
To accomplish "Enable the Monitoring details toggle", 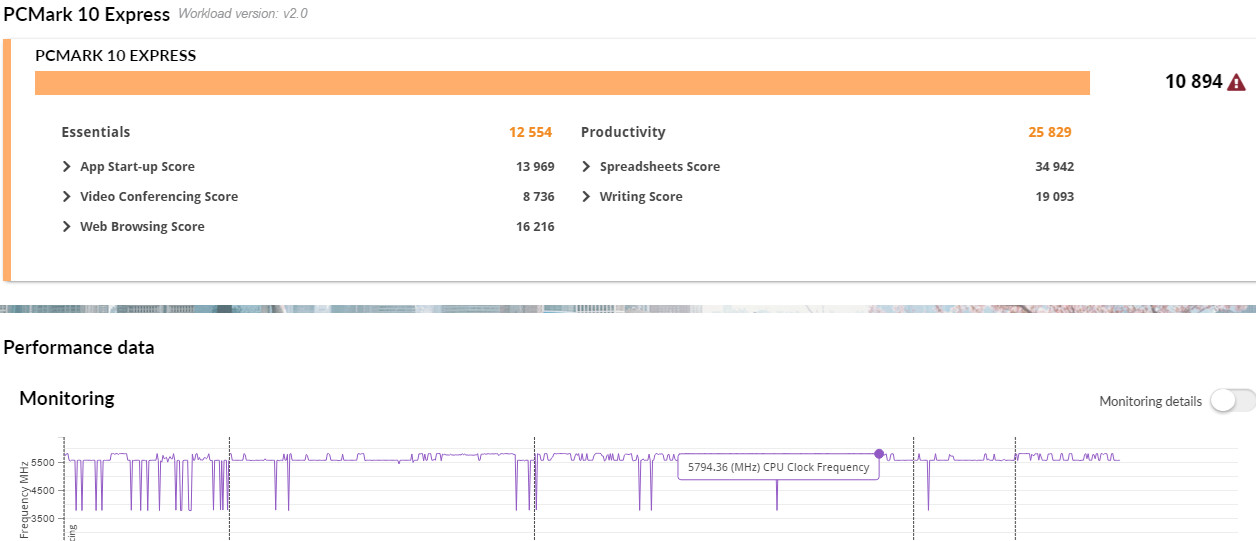I will coord(1231,401).
